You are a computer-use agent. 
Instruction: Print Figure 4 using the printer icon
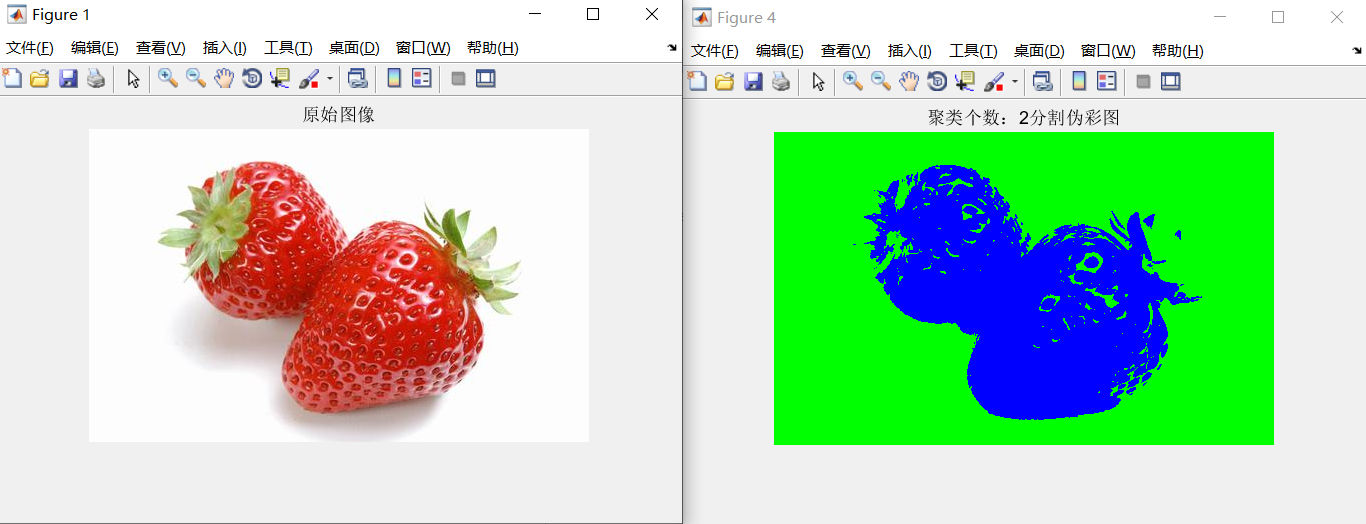pyautogui.click(x=781, y=81)
